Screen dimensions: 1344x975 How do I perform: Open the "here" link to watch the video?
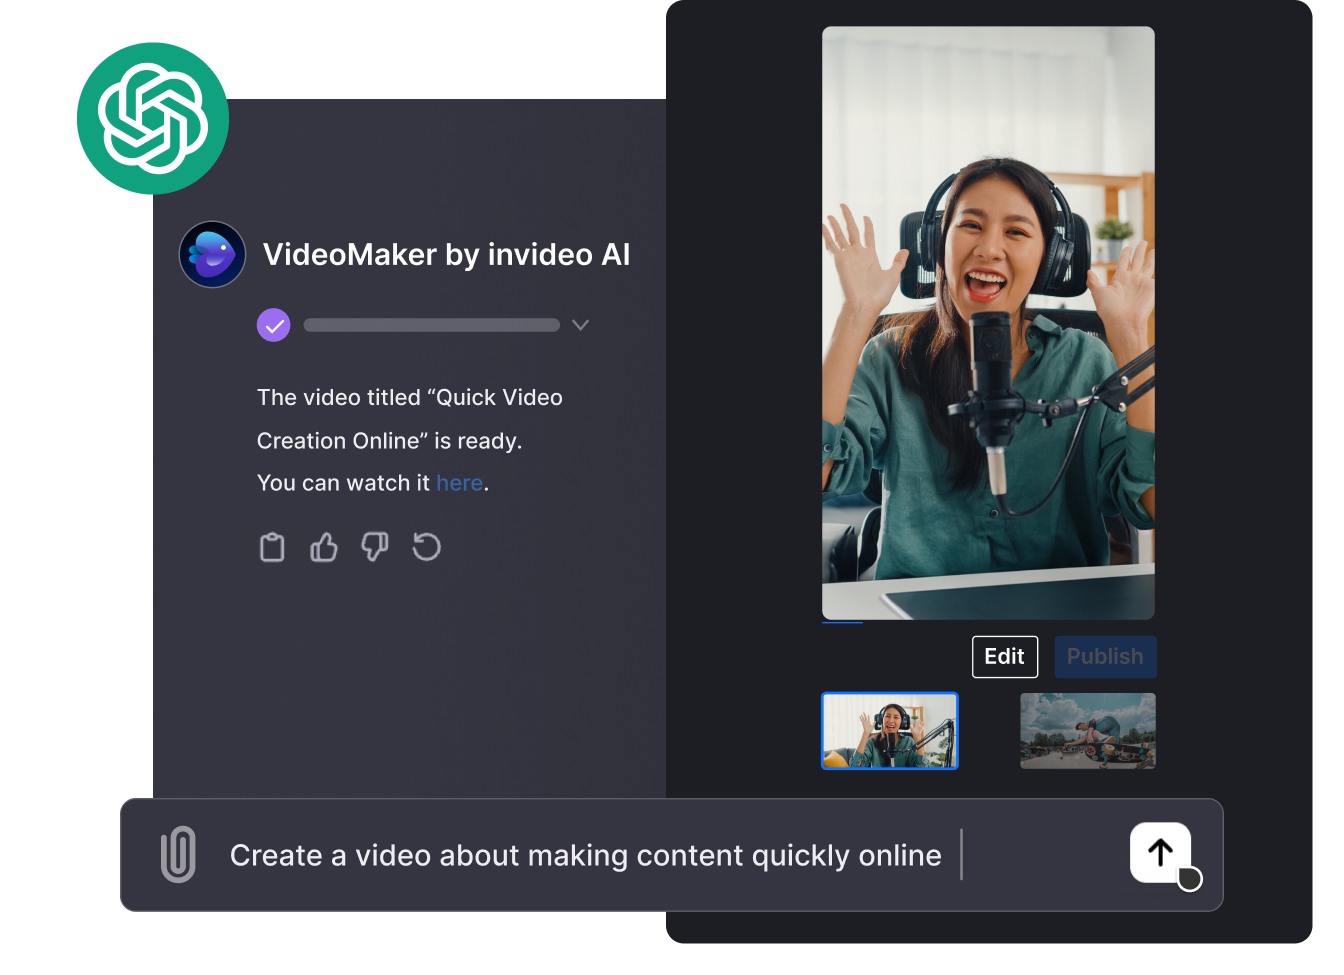point(459,483)
